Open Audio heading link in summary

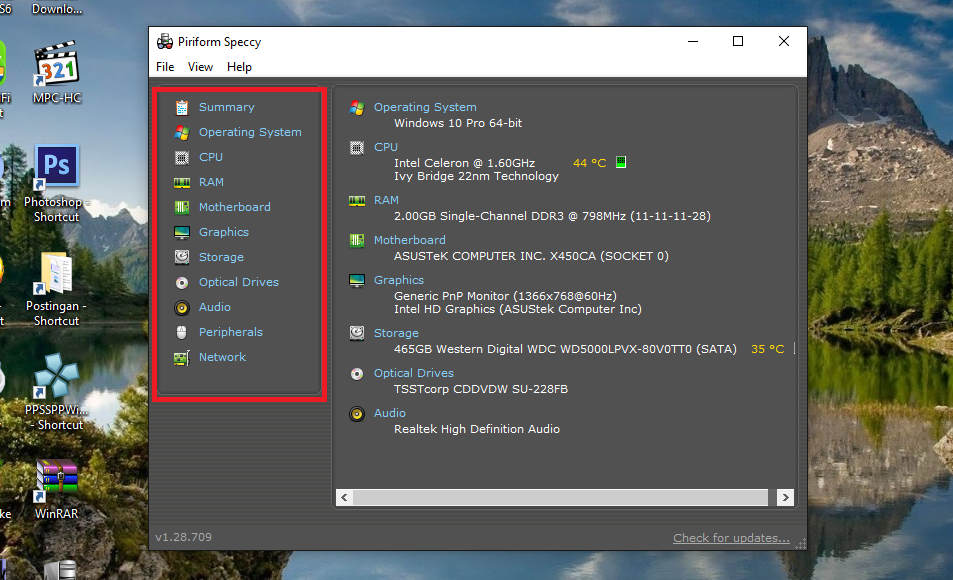pos(390,413)
